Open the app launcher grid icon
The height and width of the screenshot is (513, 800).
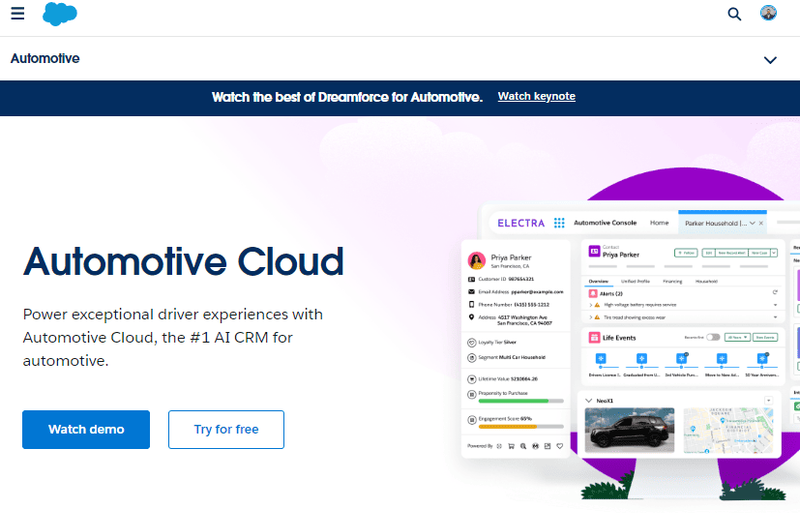click(559, 223)
